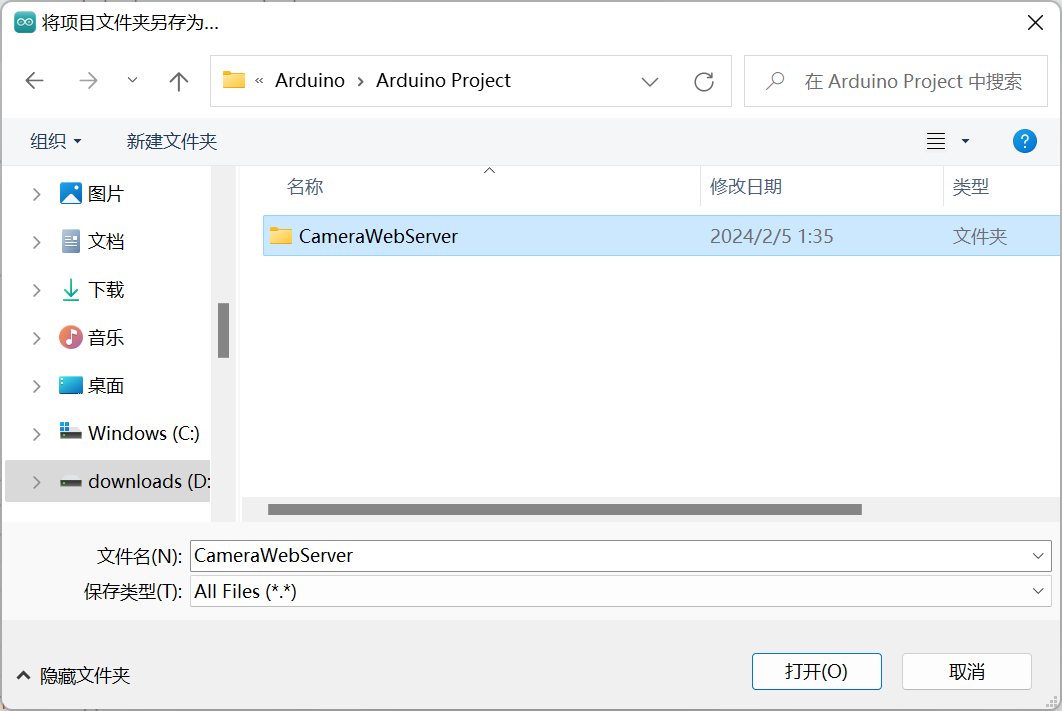Click the 取消 cancel button
Image resolution: width=1062 pixels, height=711 pixels.
pyautogui.click(x=967, y=672)
